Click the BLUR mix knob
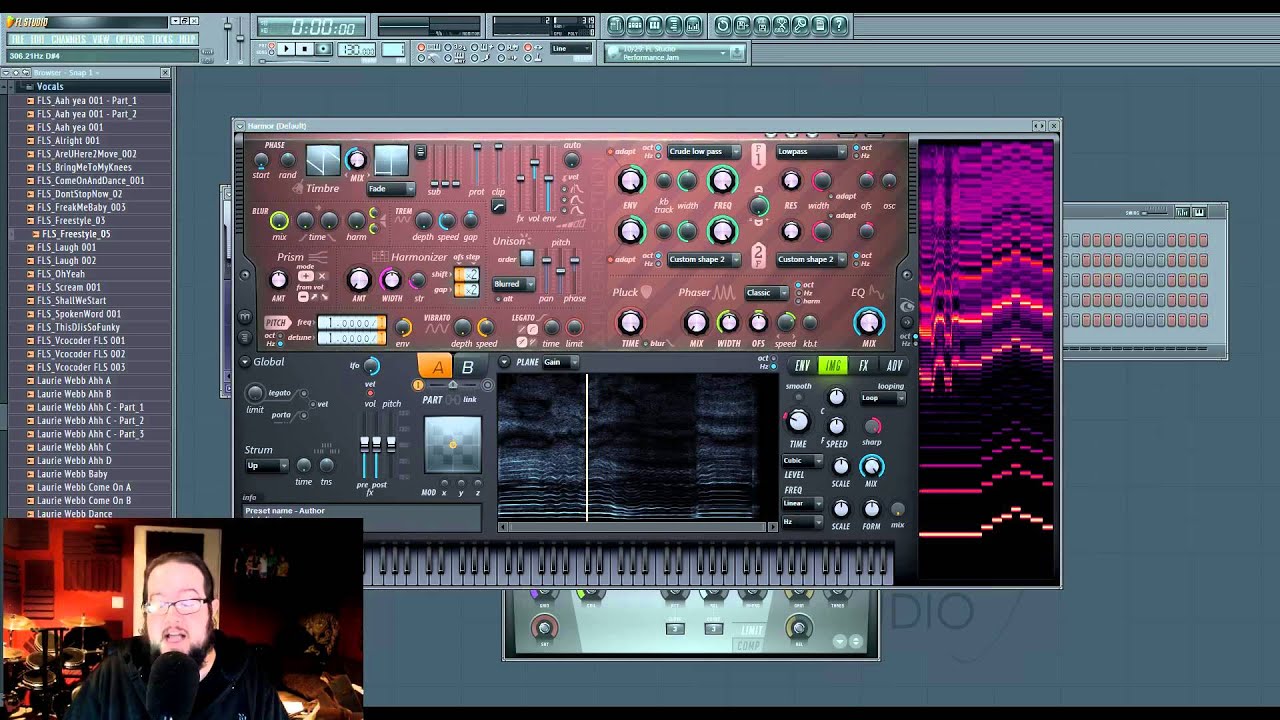Image resolution: width=1280 pixels, height=720 pixels. coord(279,221)
